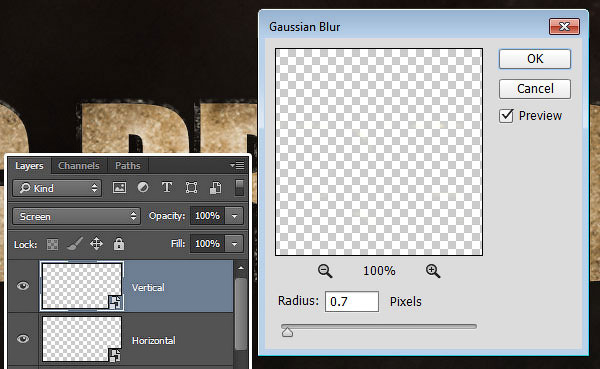Screen dimensions: 600x369
Task: Filter layers by pixel image icon
Action: pos(119,188)
